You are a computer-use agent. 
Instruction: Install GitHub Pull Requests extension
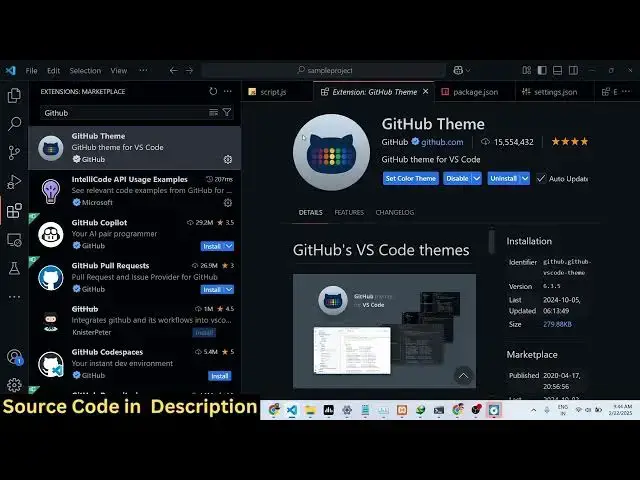[212, 289]
